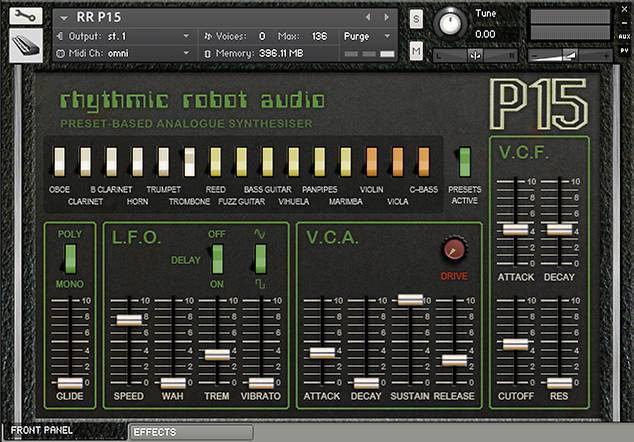
Task: Click the VCA DECAY slider handle
Action: 366,383
